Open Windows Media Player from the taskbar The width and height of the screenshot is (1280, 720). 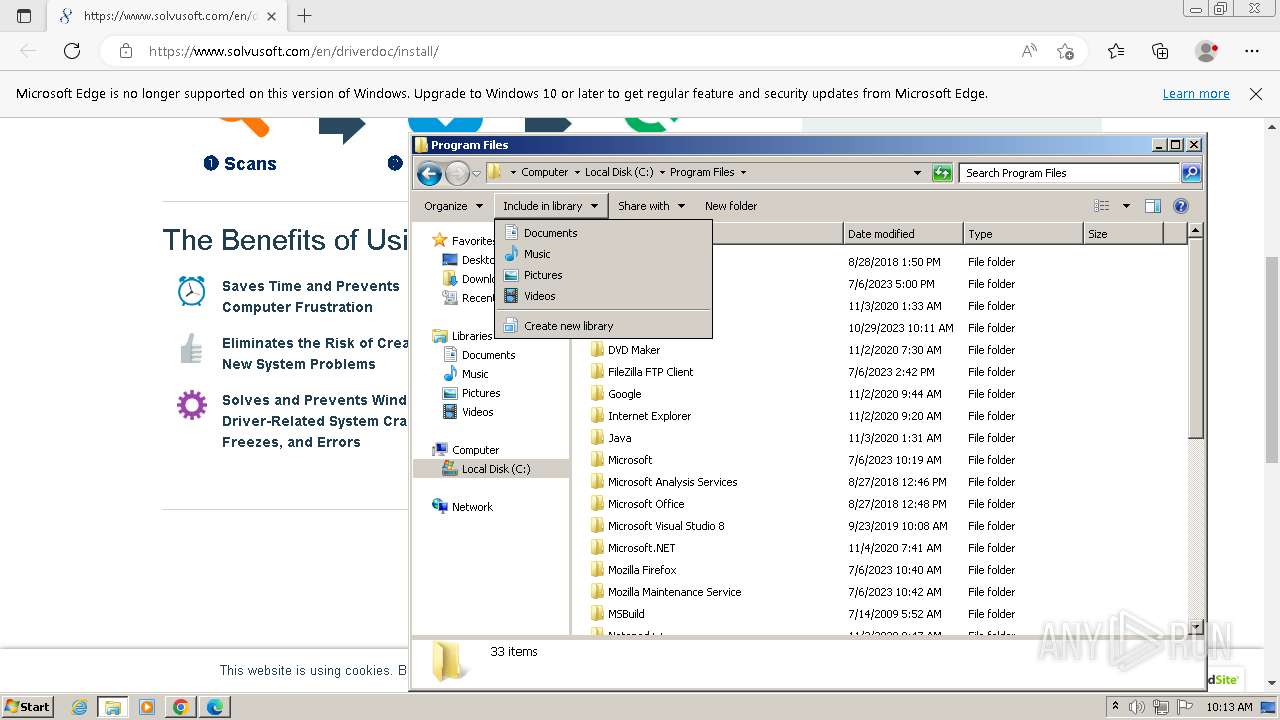tap(147, 707)
